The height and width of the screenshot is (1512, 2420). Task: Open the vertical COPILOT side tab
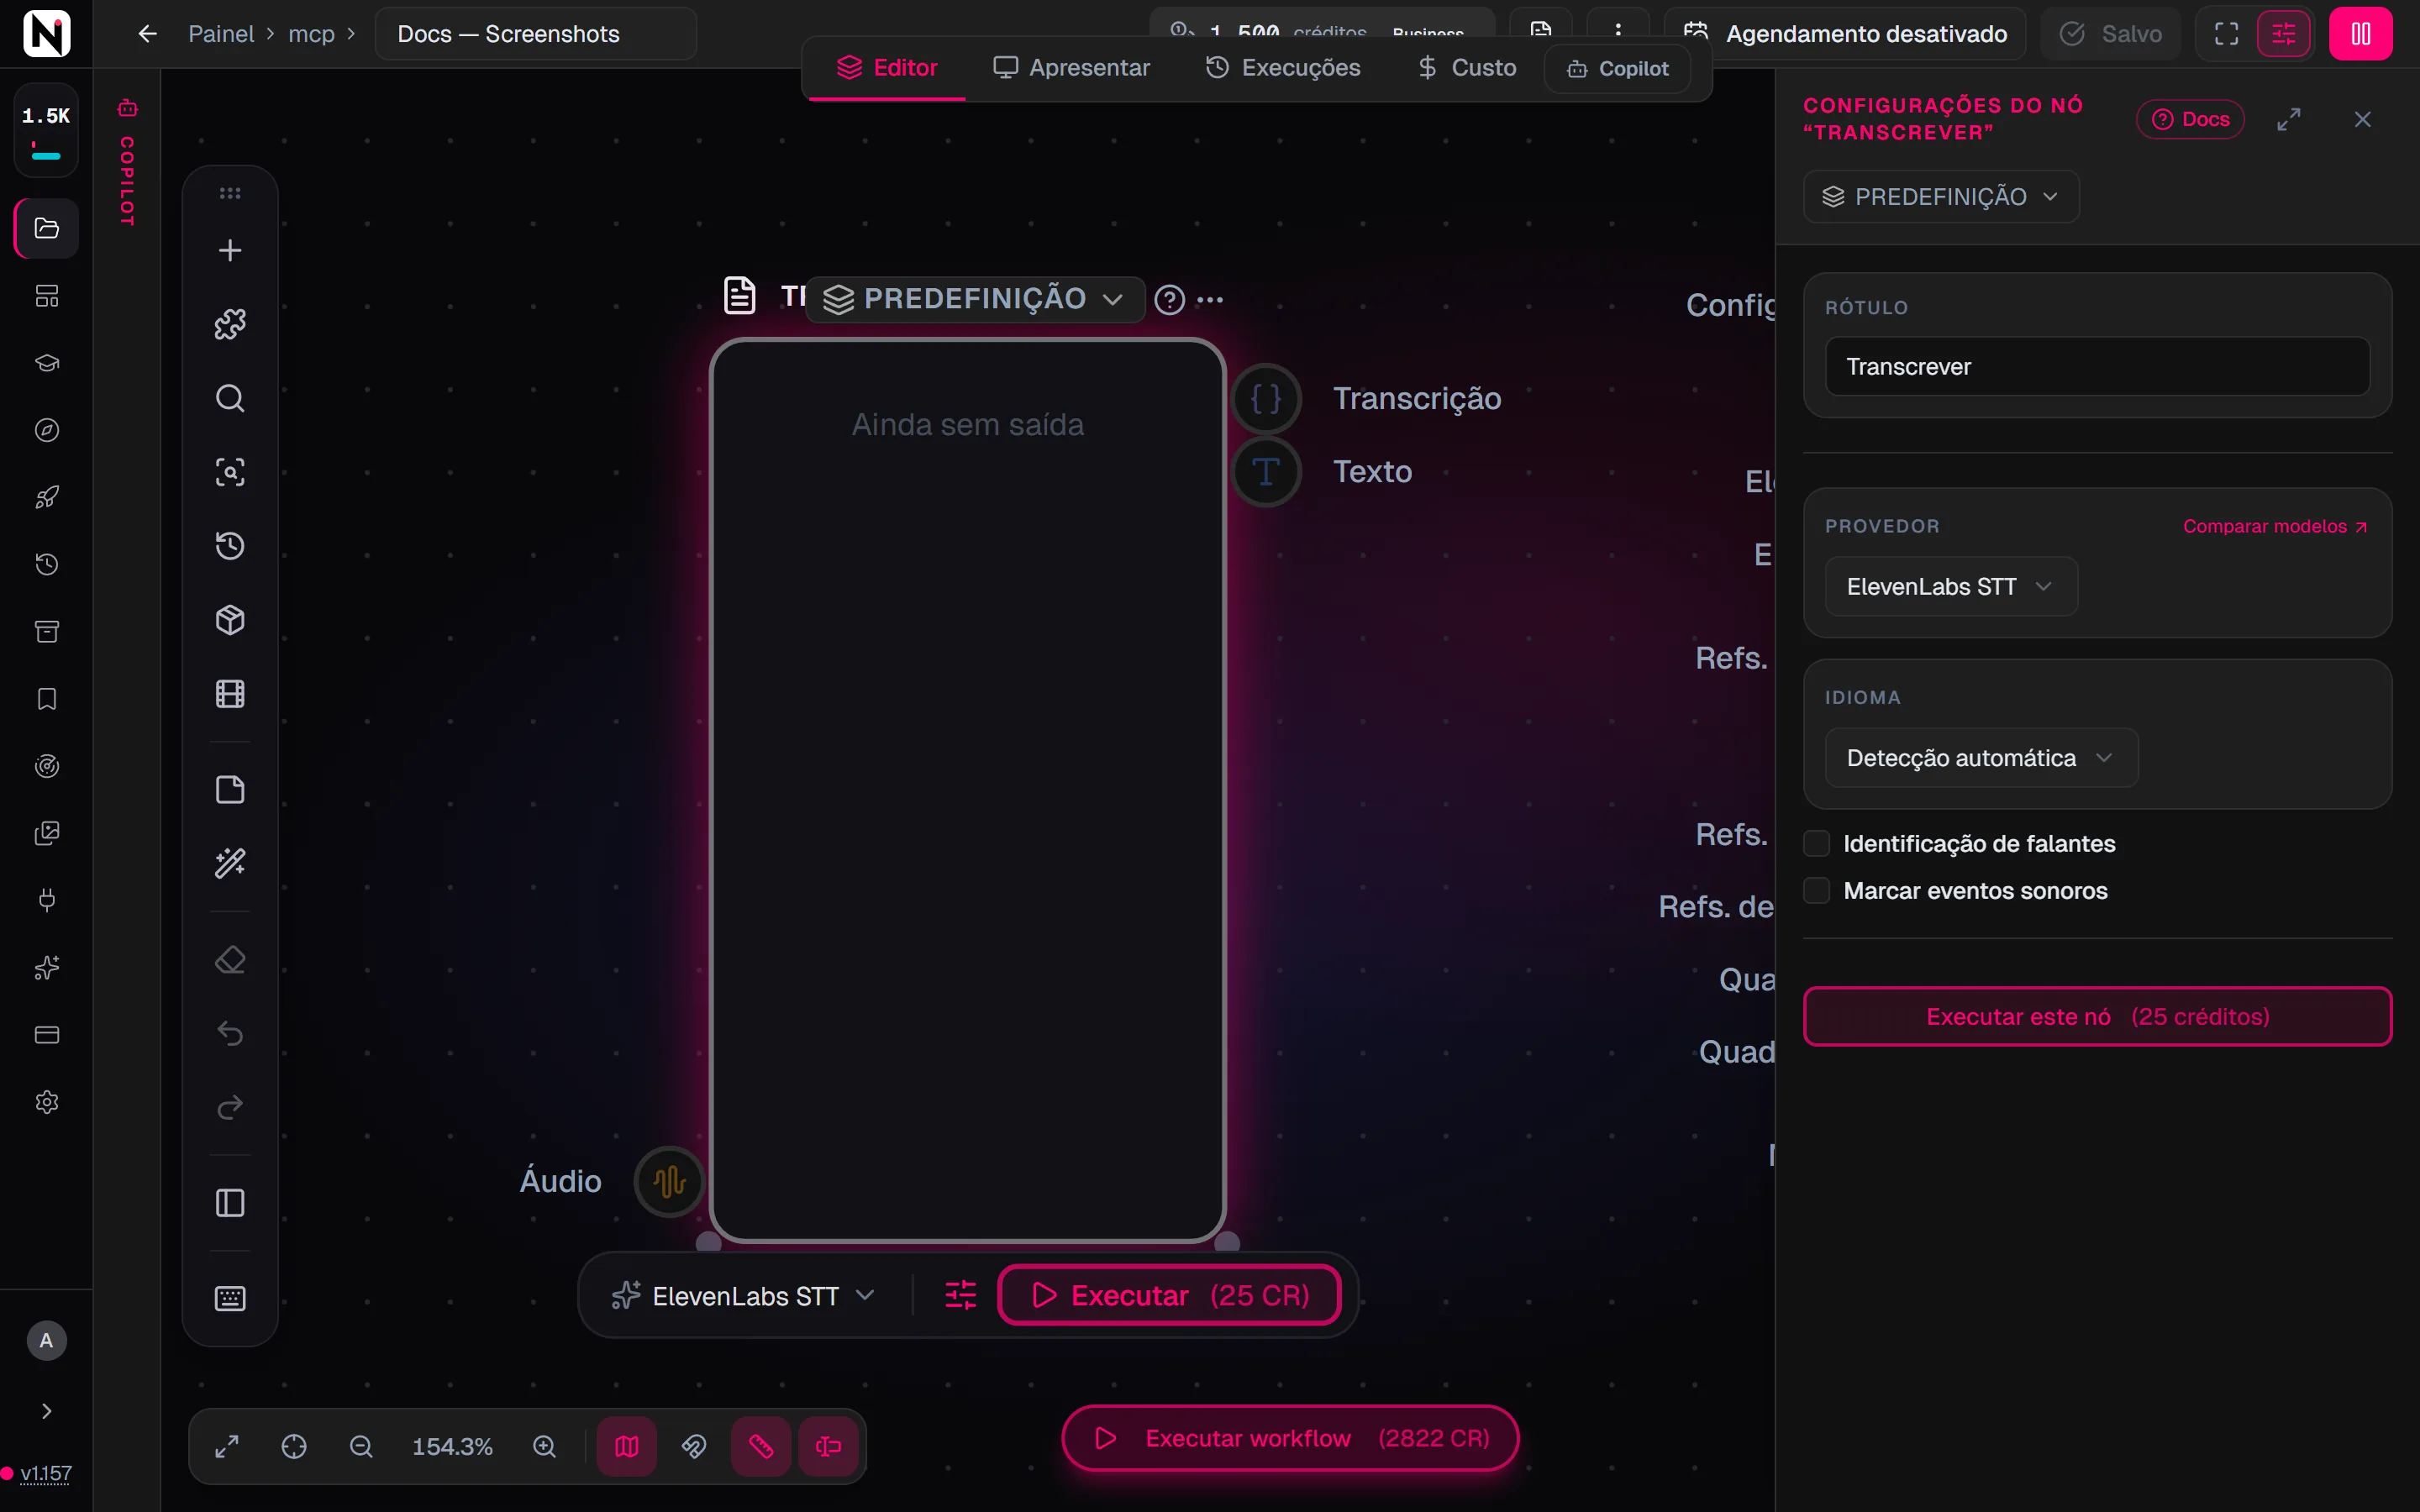tap(127, 162)
